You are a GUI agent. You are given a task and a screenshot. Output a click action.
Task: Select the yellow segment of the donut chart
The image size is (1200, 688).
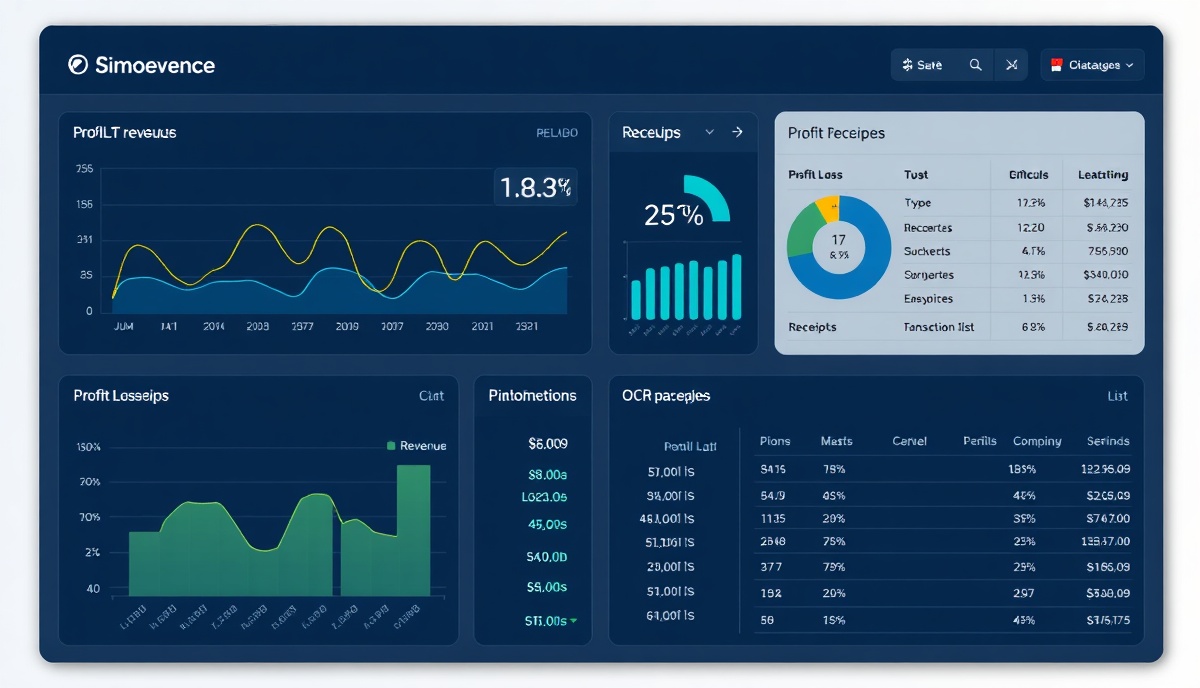click(x=830, y=207)
